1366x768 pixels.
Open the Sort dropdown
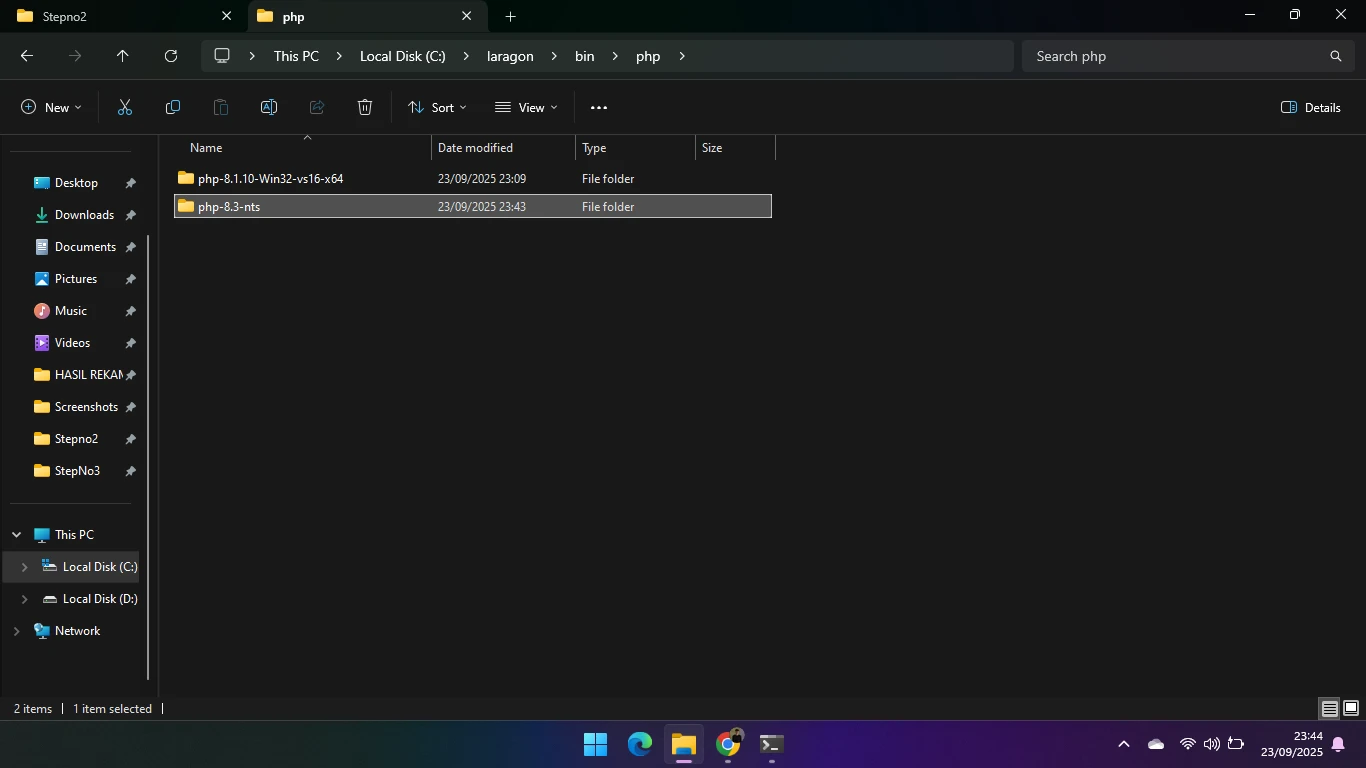[x=437, y=108]
